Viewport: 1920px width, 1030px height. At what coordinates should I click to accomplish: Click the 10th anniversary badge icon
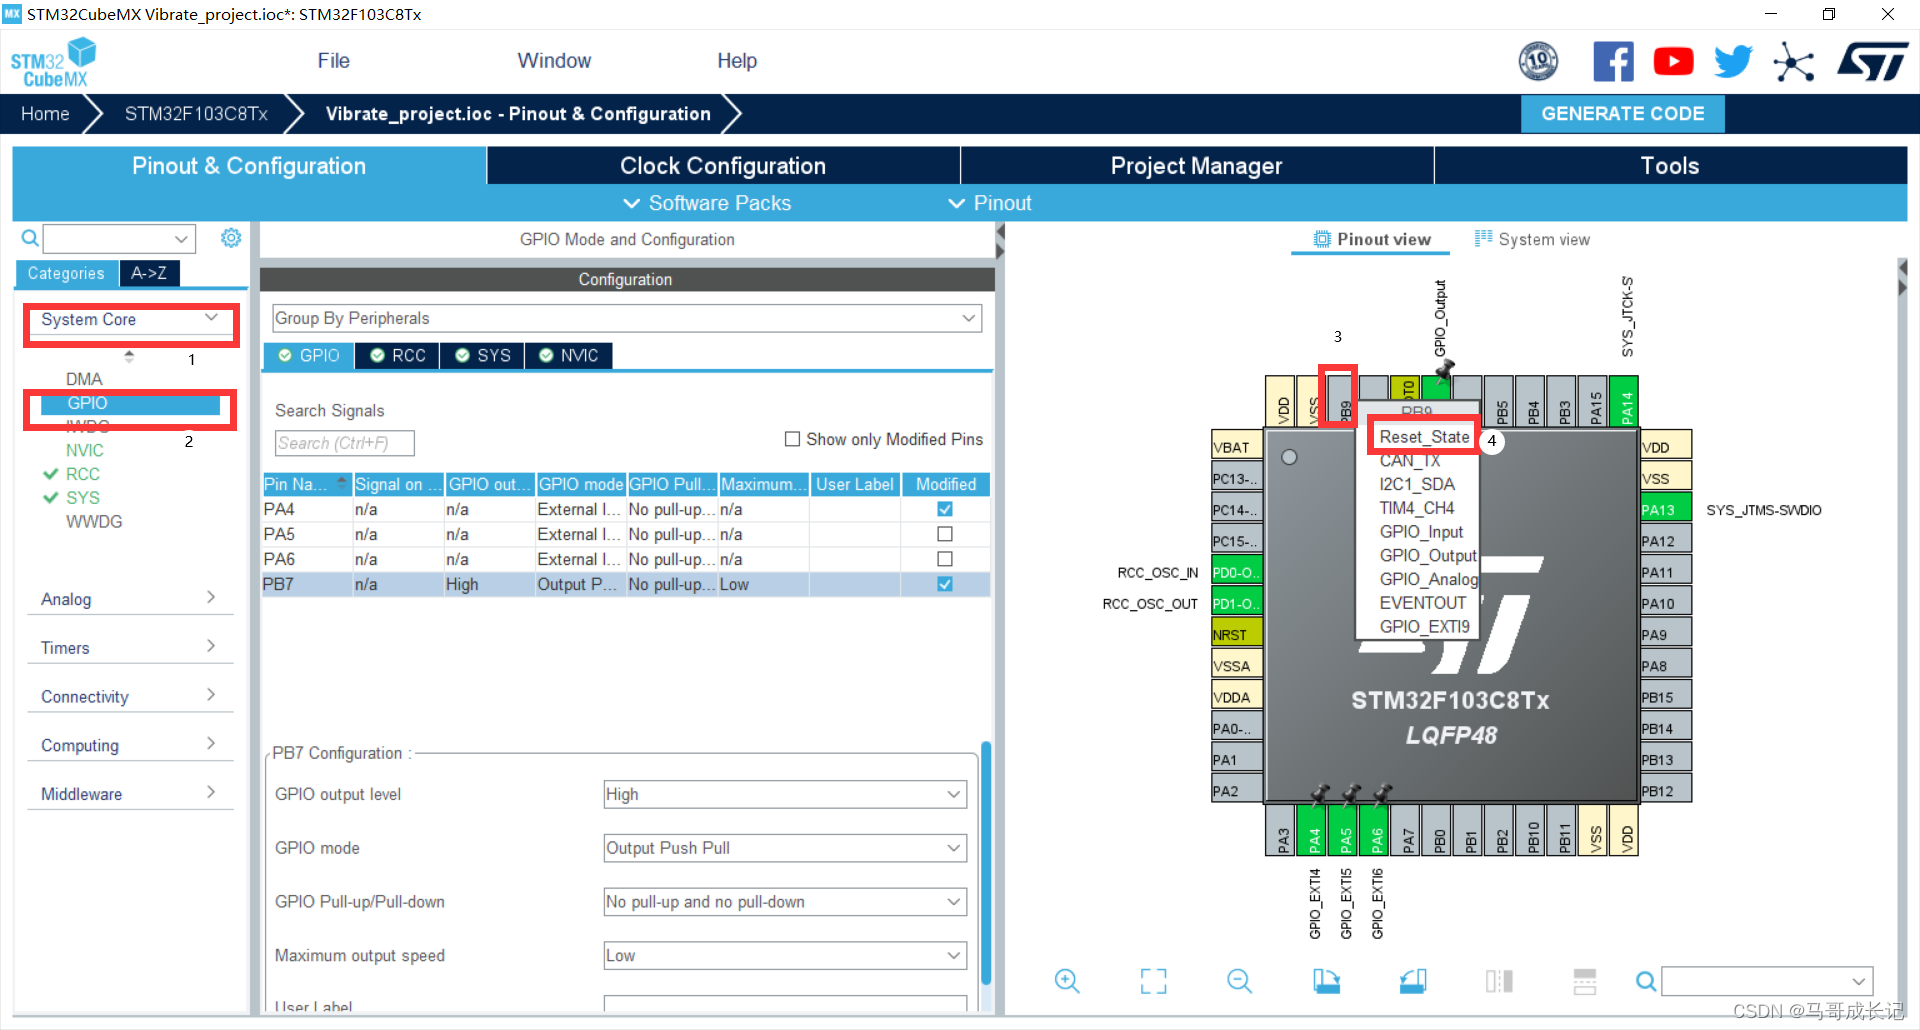[x=1538, y=62]
